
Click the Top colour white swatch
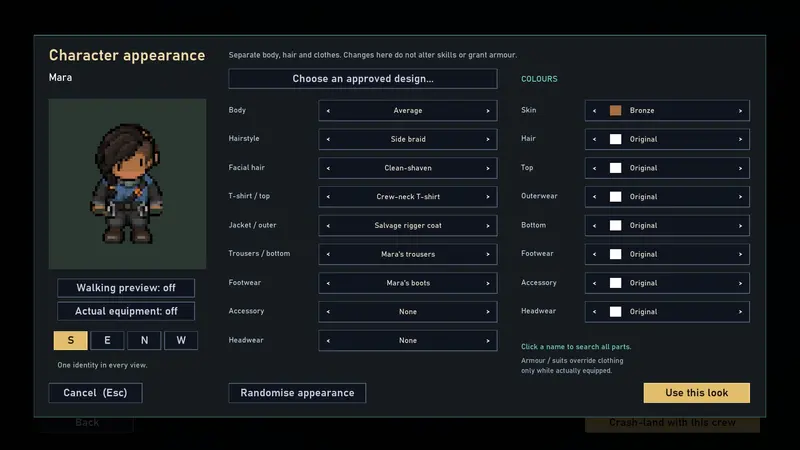pyautogui.click(x=615, y=168)
